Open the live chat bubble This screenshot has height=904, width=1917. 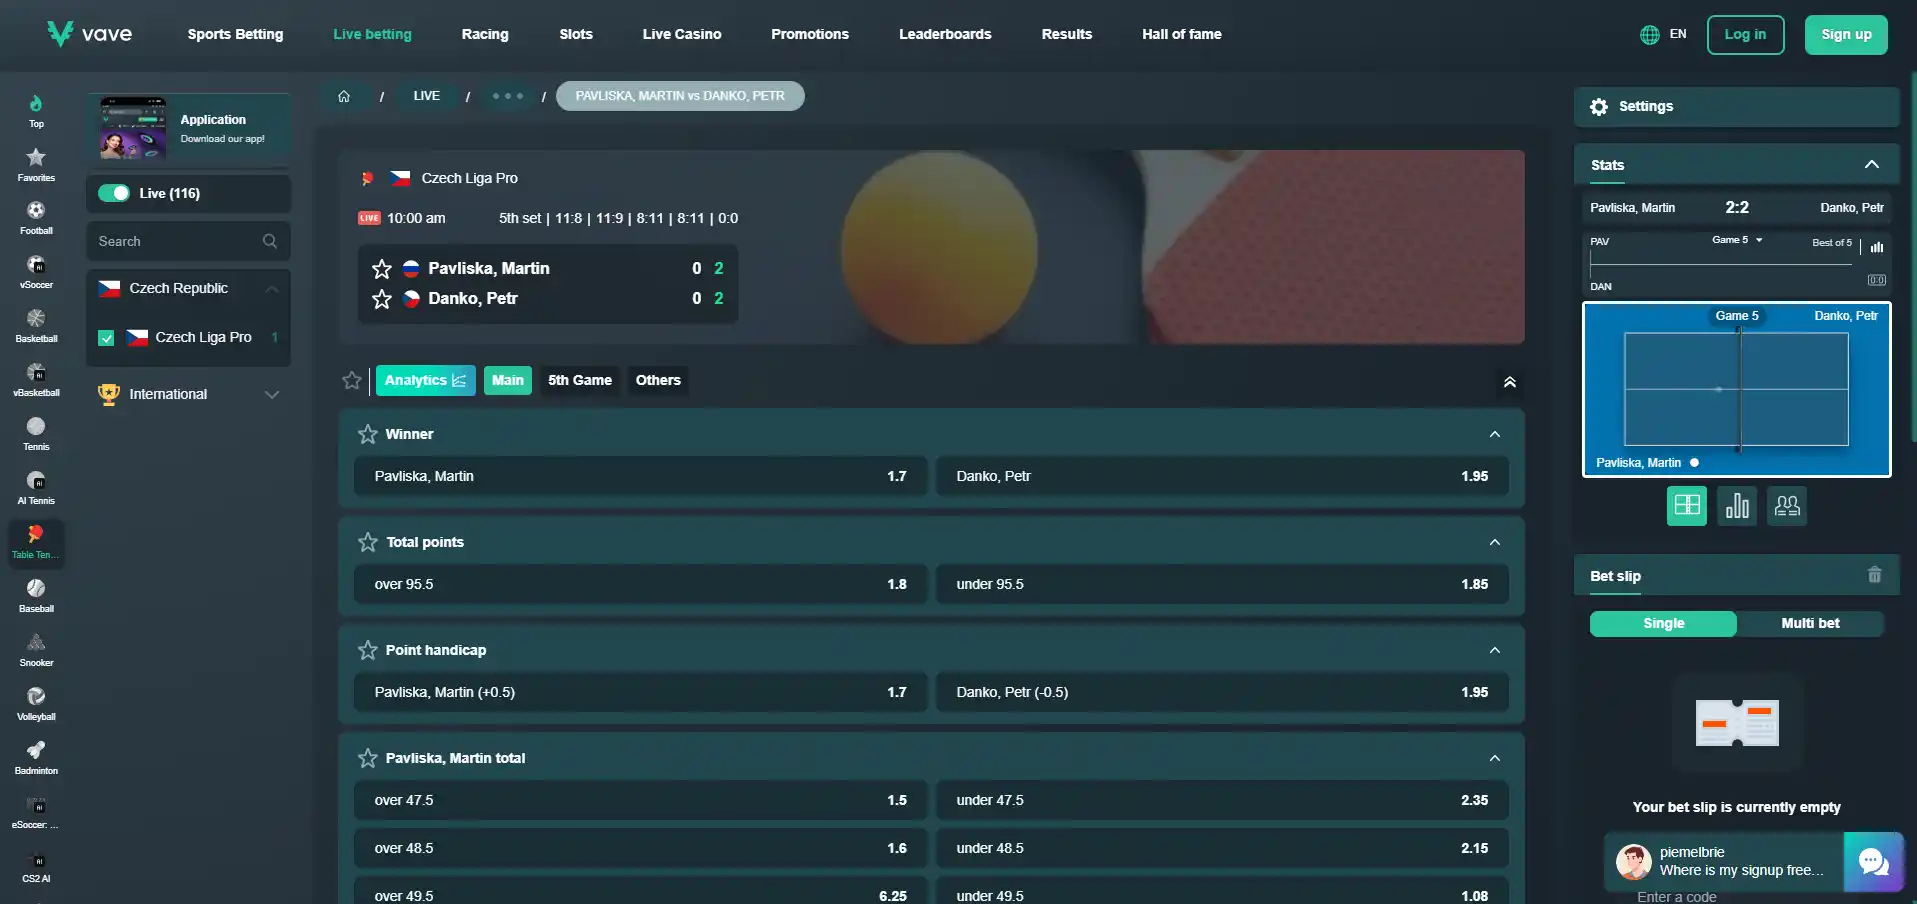click(x=1873, y=861)
